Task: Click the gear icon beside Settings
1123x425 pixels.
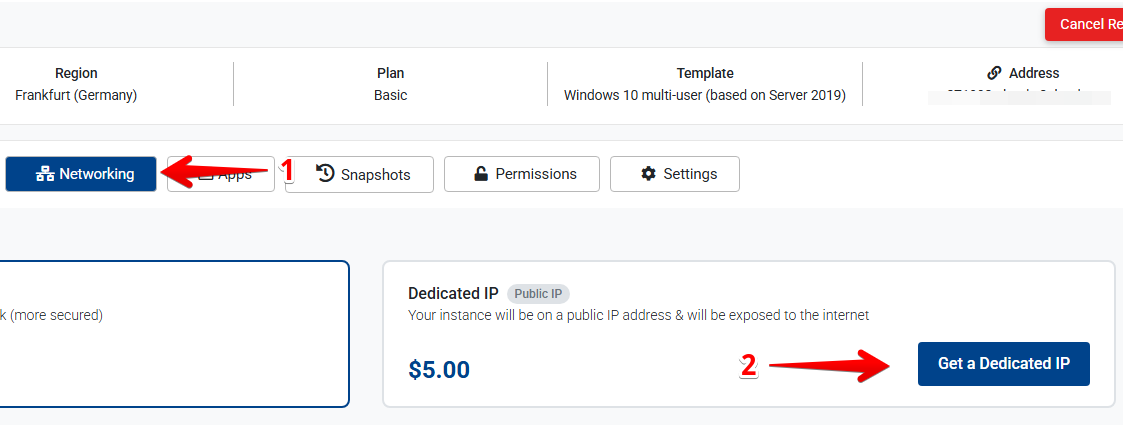Action: coord(648,174)
